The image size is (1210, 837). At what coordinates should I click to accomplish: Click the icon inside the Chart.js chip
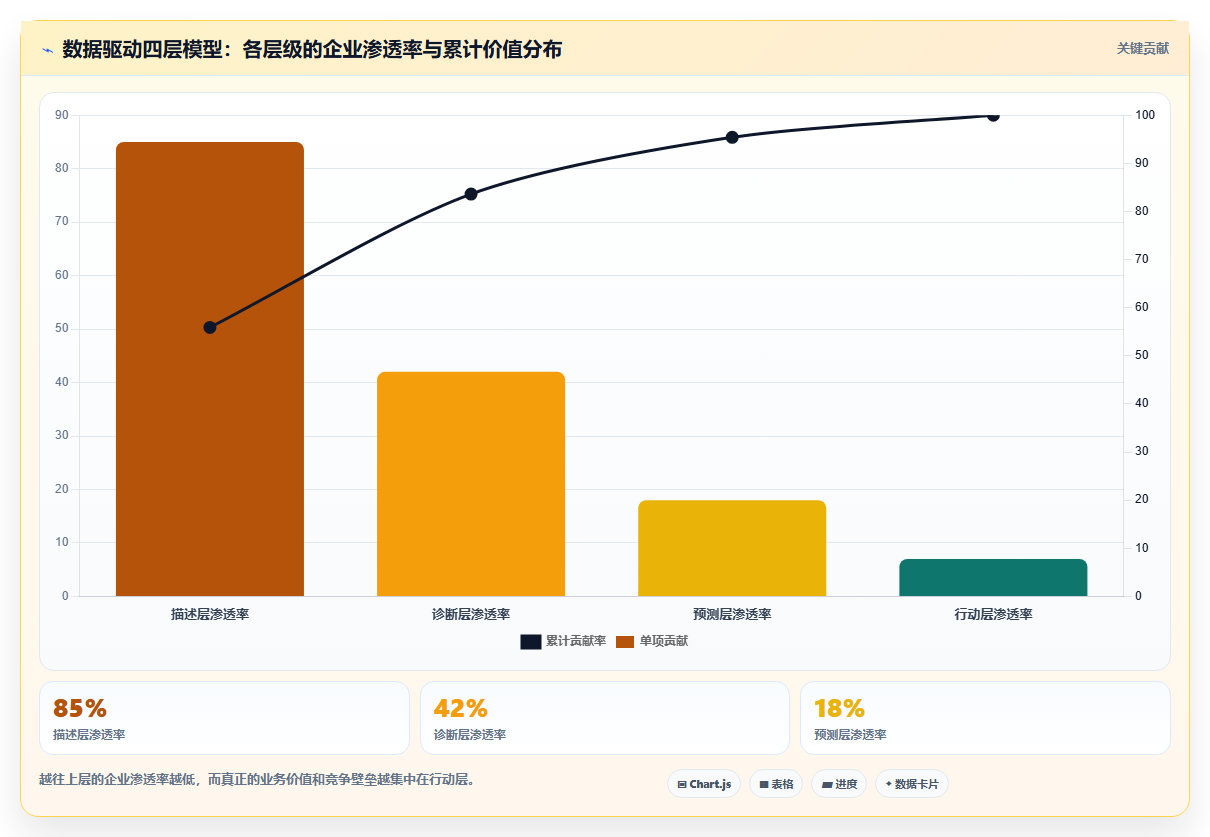pos(682,785)
